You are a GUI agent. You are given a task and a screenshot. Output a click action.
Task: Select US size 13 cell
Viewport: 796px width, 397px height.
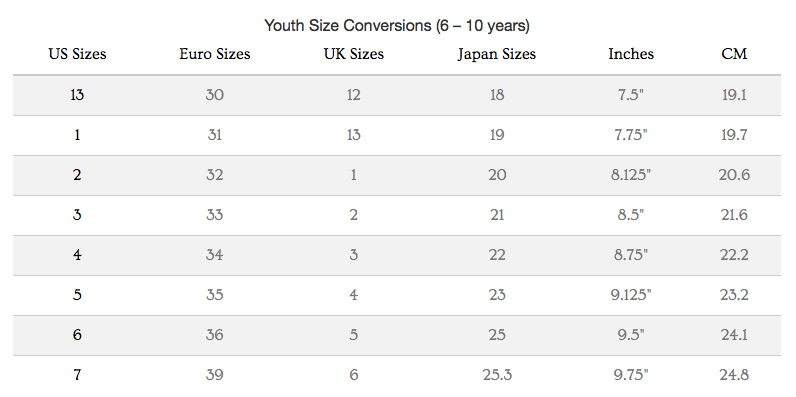click(x=77, y=95)
